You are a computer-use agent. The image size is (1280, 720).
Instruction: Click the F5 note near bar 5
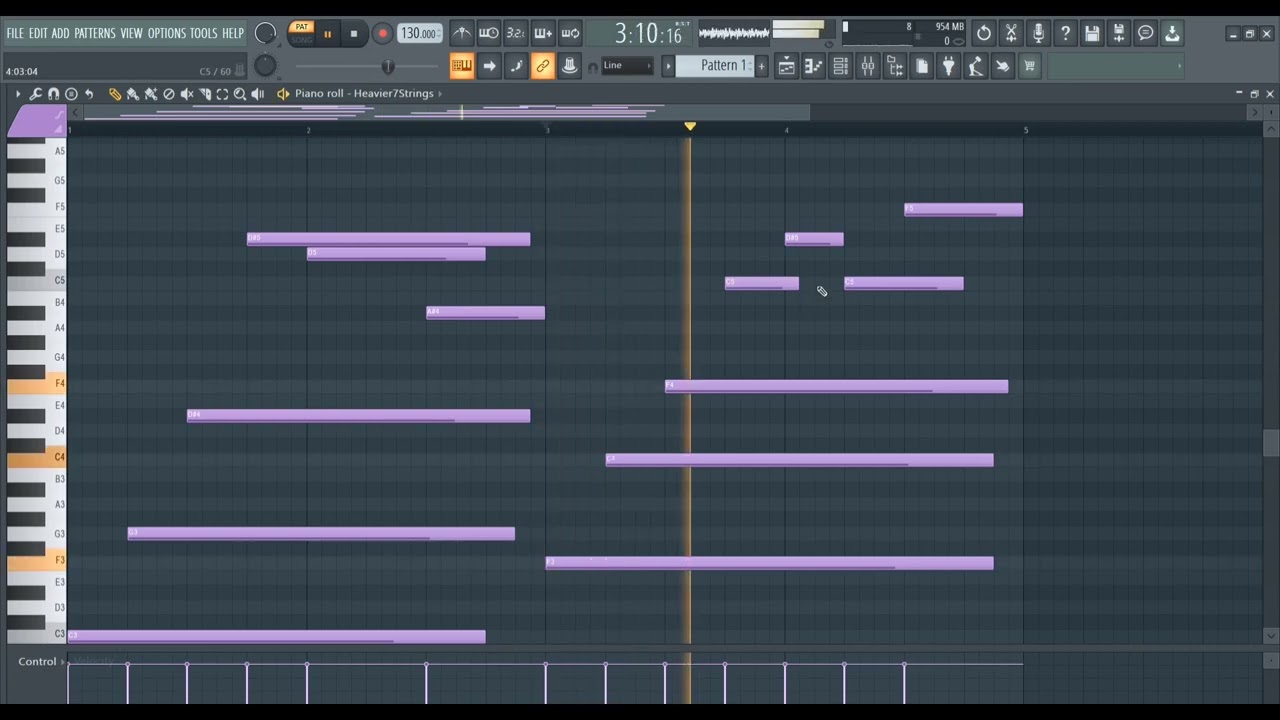(x=964, y=210)
